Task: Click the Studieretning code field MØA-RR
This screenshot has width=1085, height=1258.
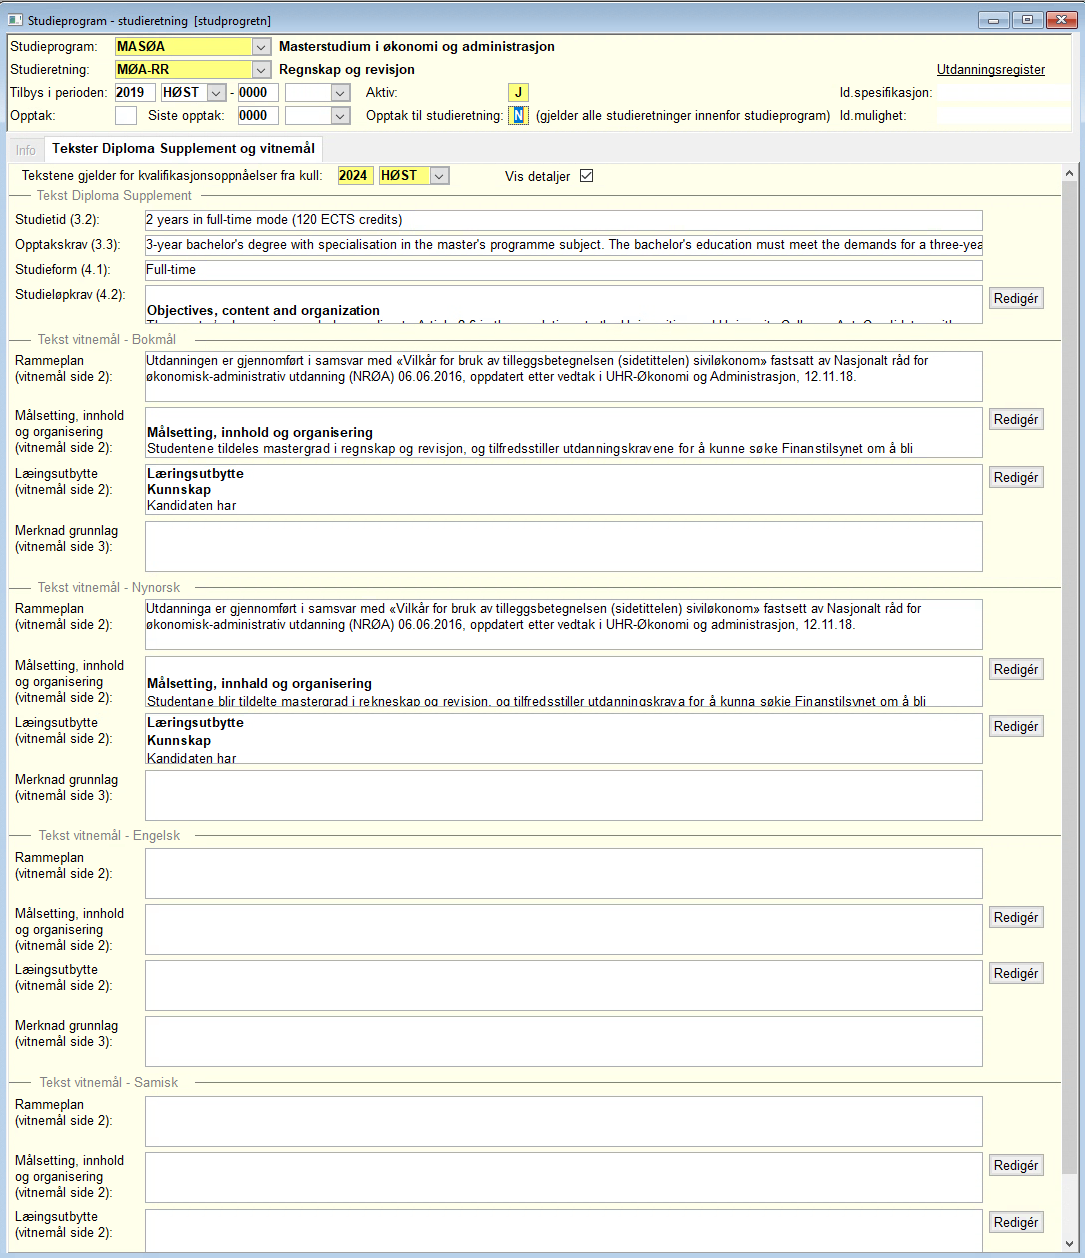Action: point(184,70)
